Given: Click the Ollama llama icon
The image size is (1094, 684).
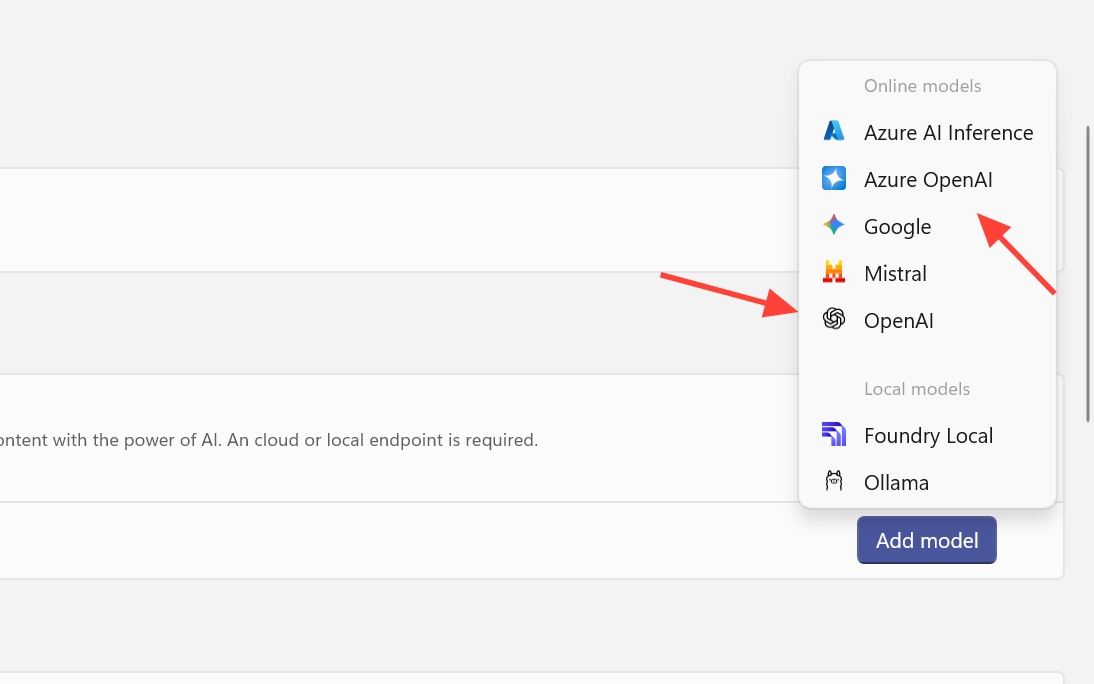Looking at the screenshot, I should (x=834, y=481).
